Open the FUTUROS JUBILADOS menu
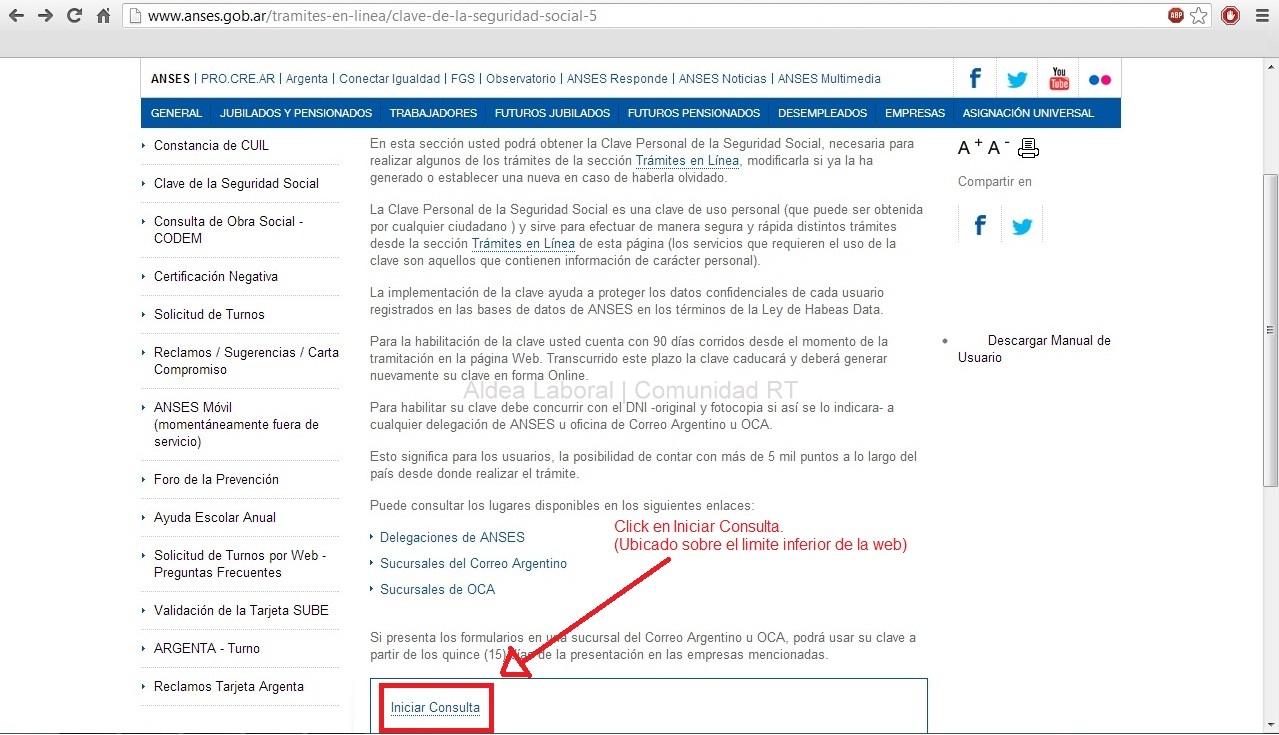Viewport: 1279px width, 735px height. (552, 113)
